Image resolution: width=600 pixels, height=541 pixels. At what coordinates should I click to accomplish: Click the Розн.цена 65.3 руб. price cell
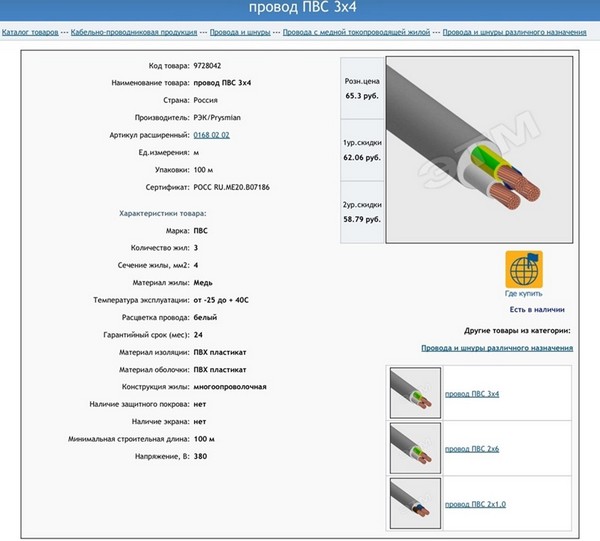pos(362,88)
